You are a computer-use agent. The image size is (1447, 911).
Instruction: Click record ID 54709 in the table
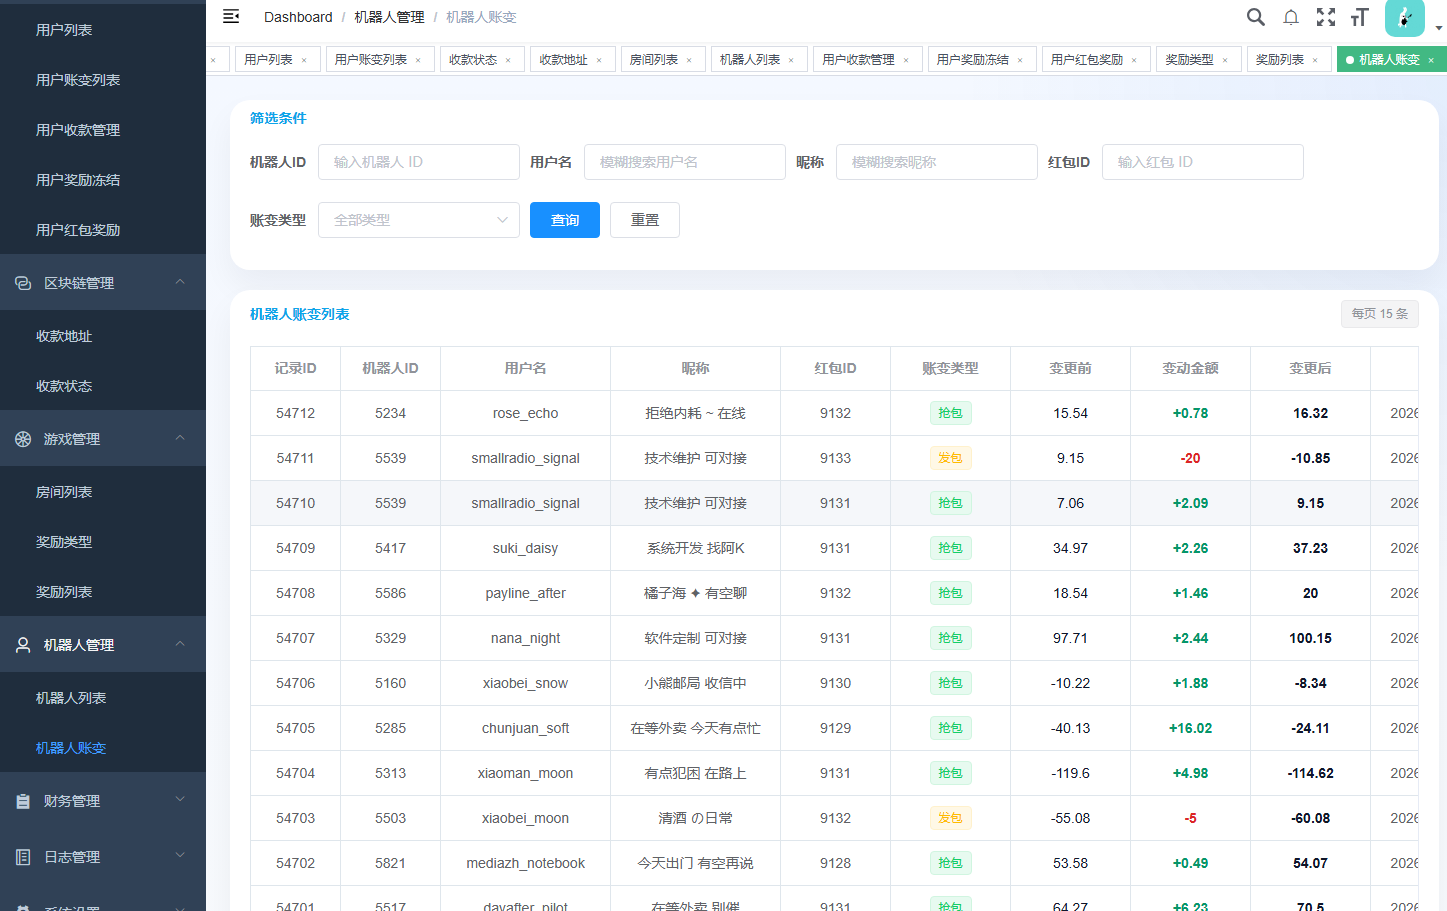click(x=295, y=548)
